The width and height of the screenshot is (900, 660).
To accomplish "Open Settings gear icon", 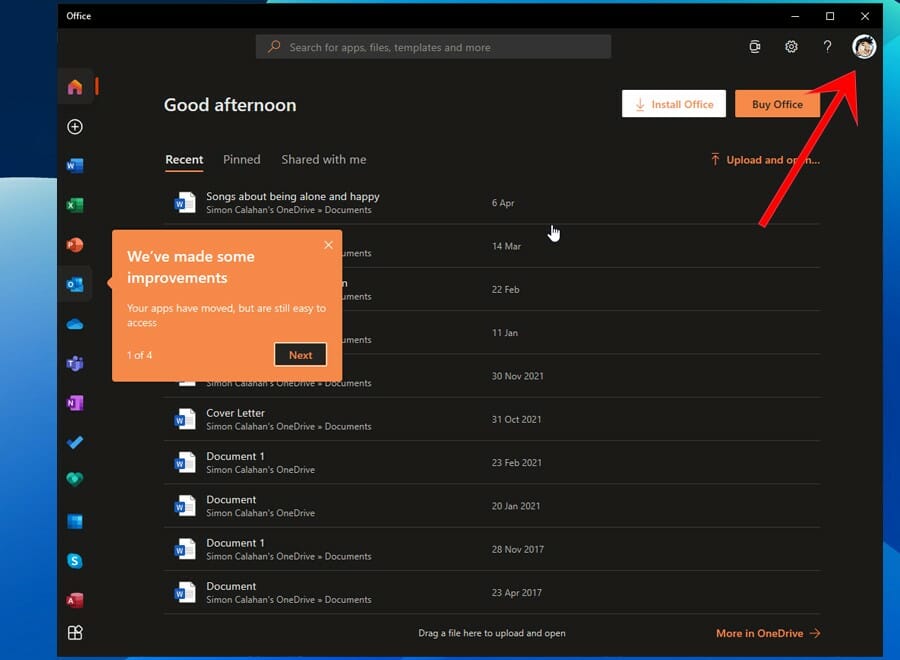I will (x=792, y=46).
